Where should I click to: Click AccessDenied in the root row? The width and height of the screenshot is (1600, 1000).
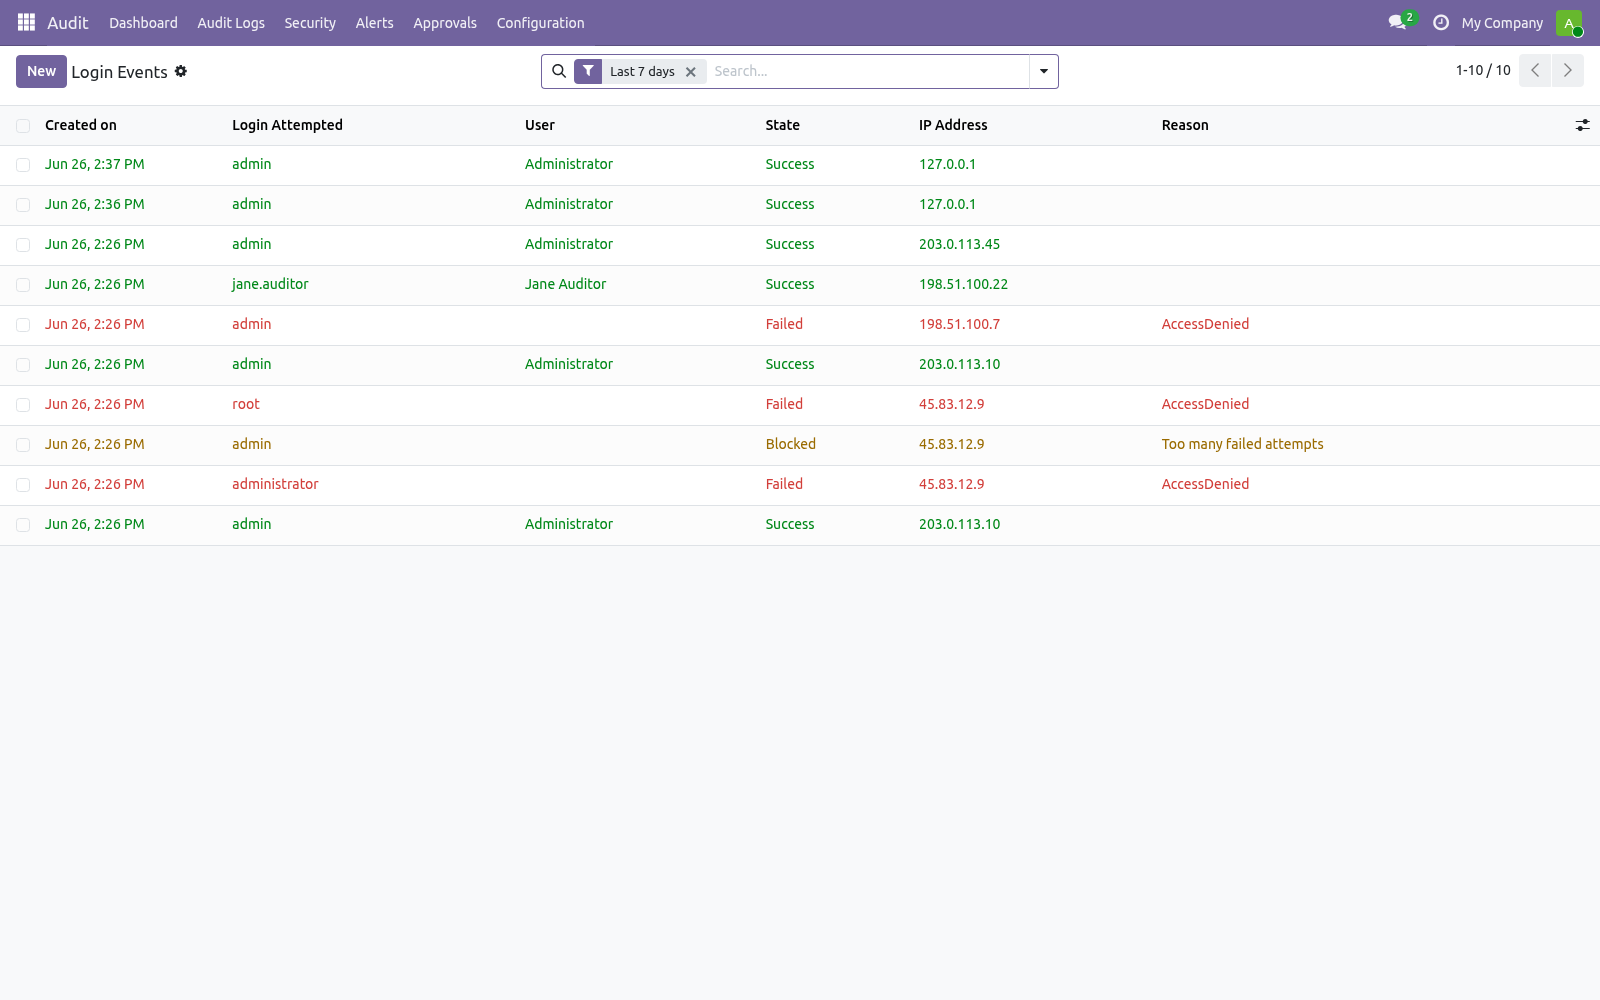[1205, 404]
